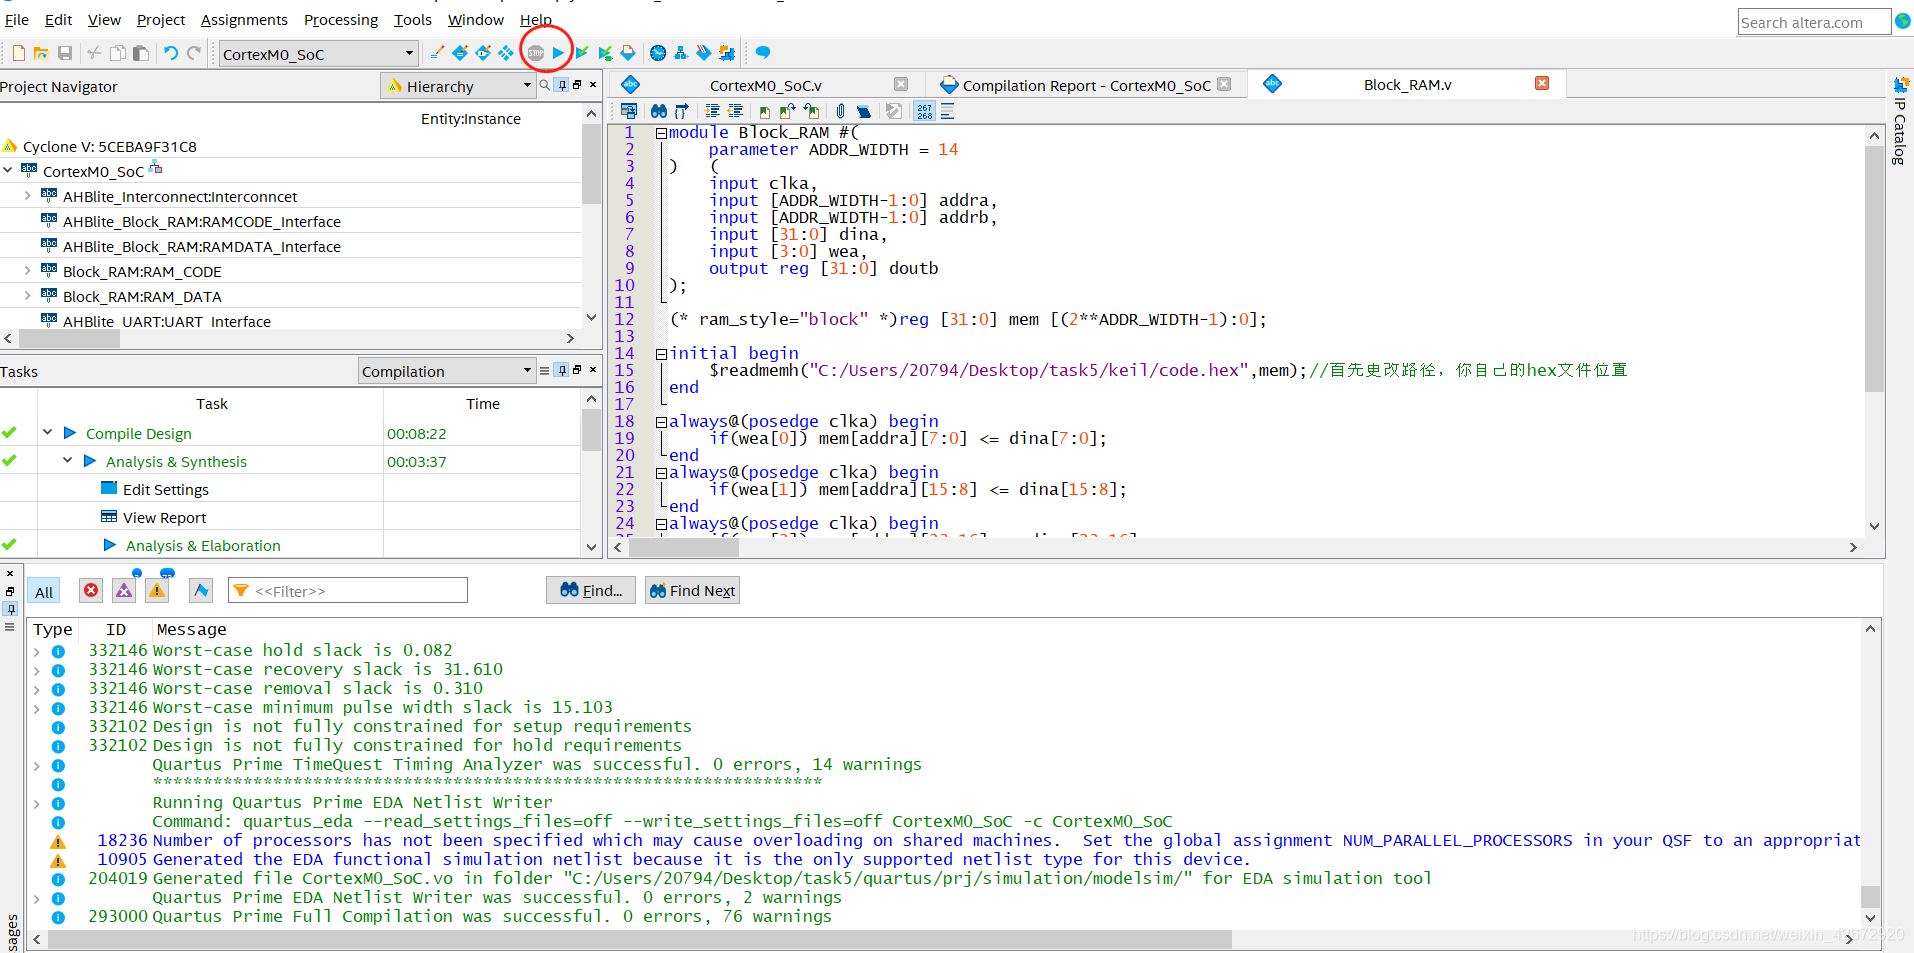Save the current file using the floppy icon
Viewport: 1914px width, 953px height.
[x=65, y=53]
